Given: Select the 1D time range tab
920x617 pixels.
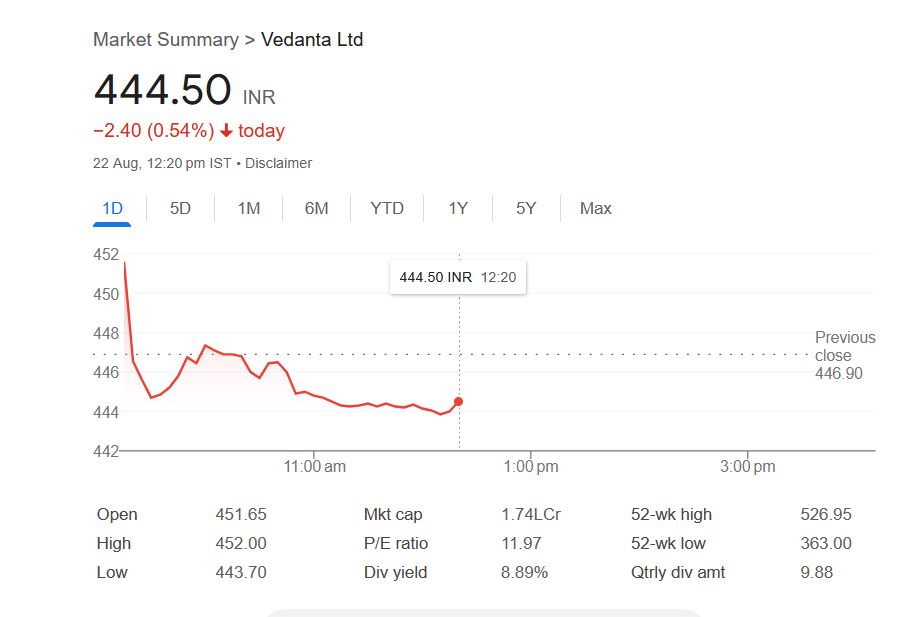Looking at the screenshot, I should click(112, 208).
